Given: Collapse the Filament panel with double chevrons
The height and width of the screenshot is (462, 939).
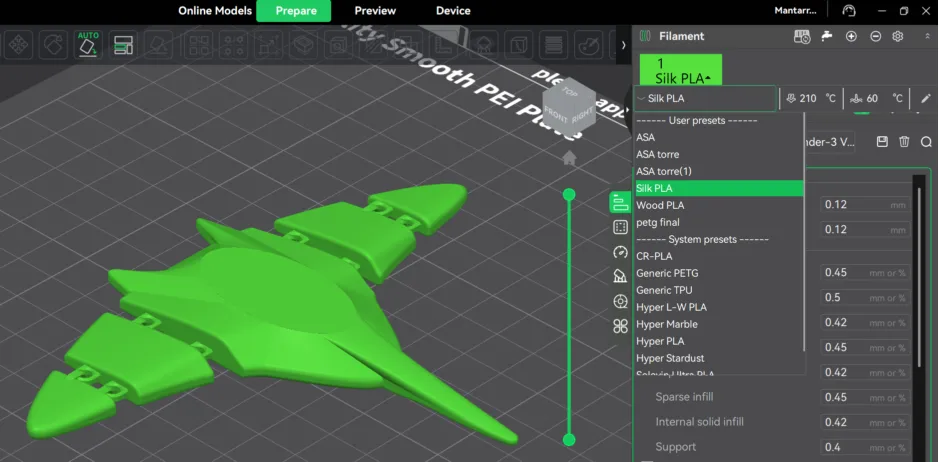Looking at the screenshot, I should (928, 37).
